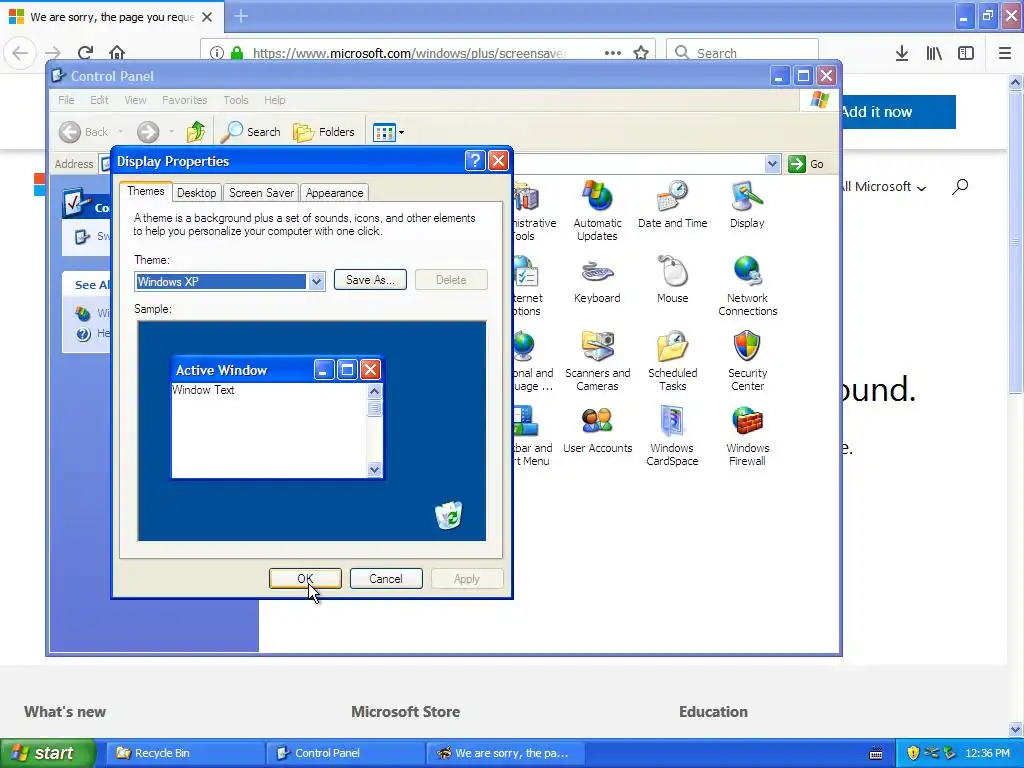Click the Save As... button
This screenshot has height=768, width=1024.
(370, 280)
